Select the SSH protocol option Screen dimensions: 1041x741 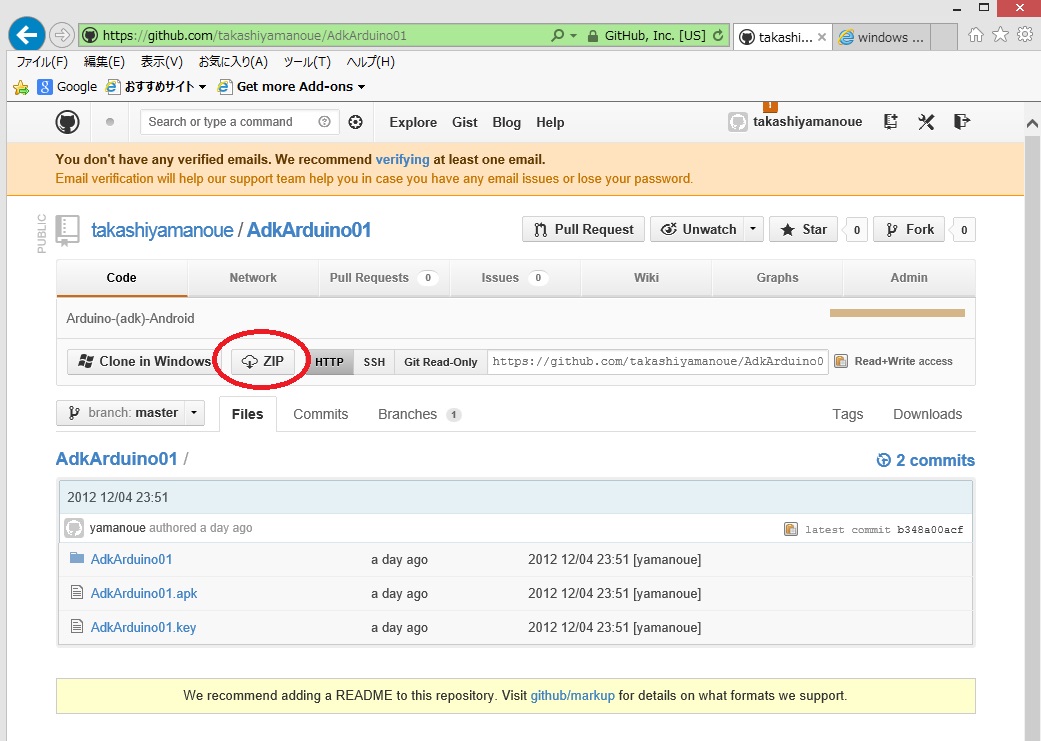(x=374, y=362)
